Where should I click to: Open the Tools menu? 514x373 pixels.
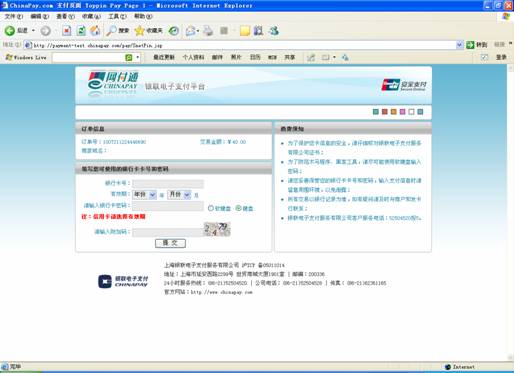click(x=117, y=16)
